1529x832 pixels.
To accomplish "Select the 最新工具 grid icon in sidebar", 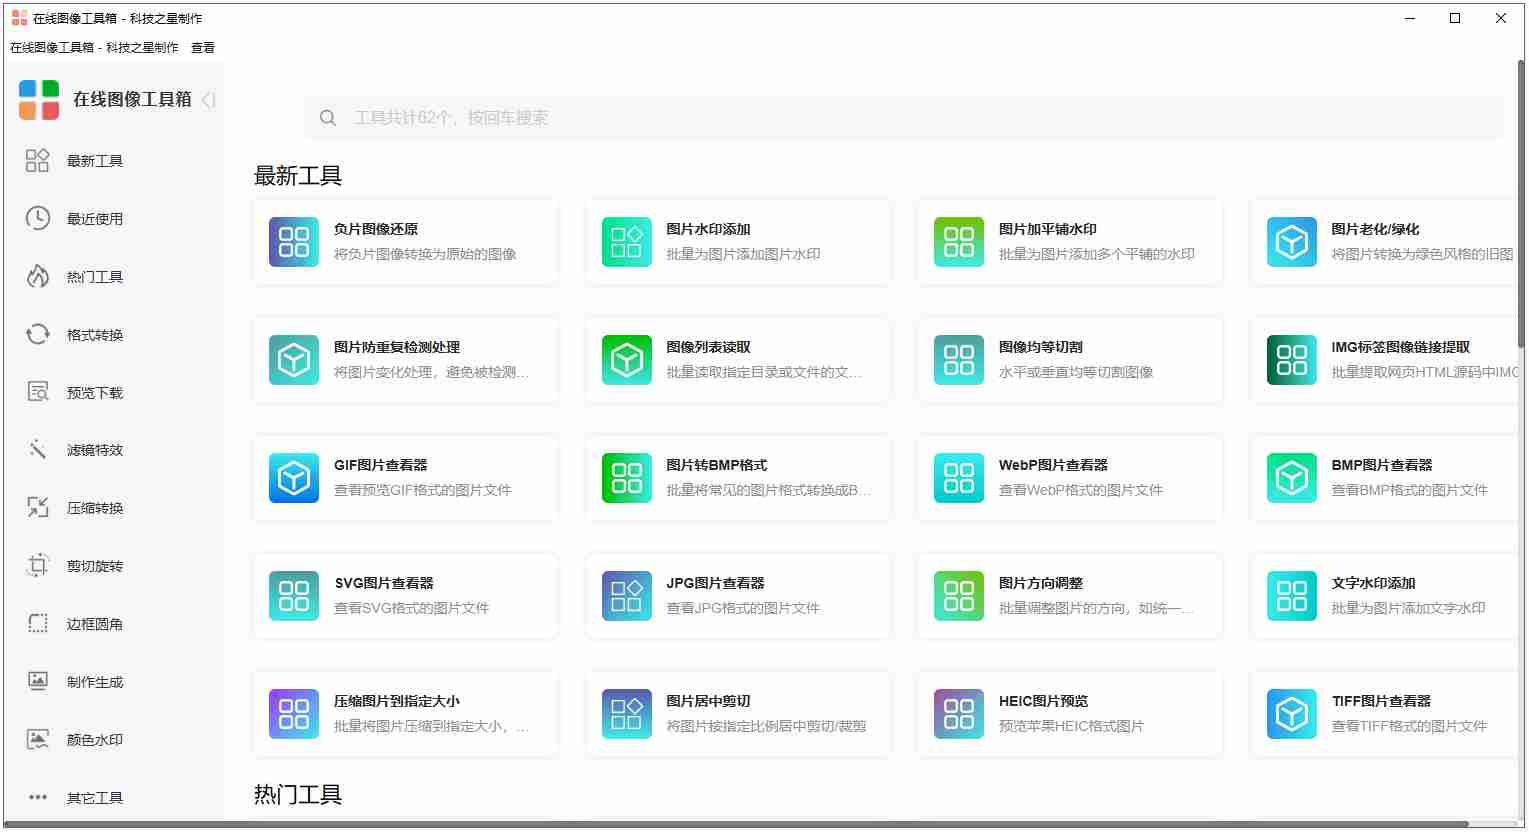I will pos(37,160).
